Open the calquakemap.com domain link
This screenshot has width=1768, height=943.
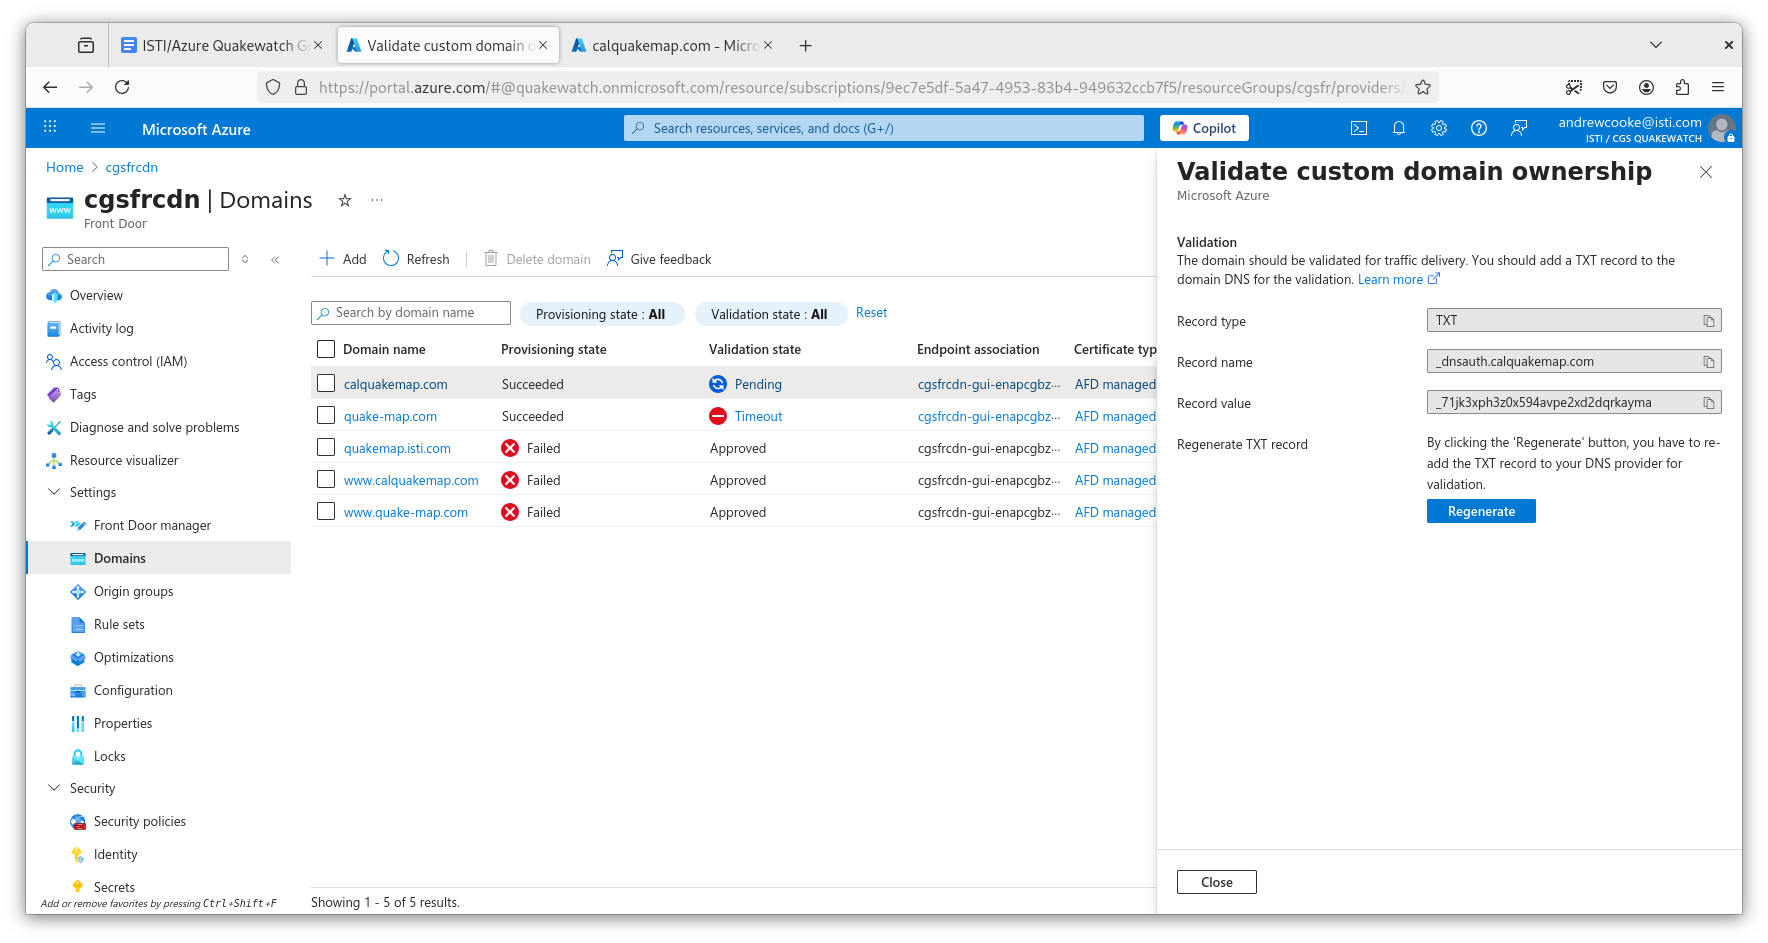(x=396, y=384)
